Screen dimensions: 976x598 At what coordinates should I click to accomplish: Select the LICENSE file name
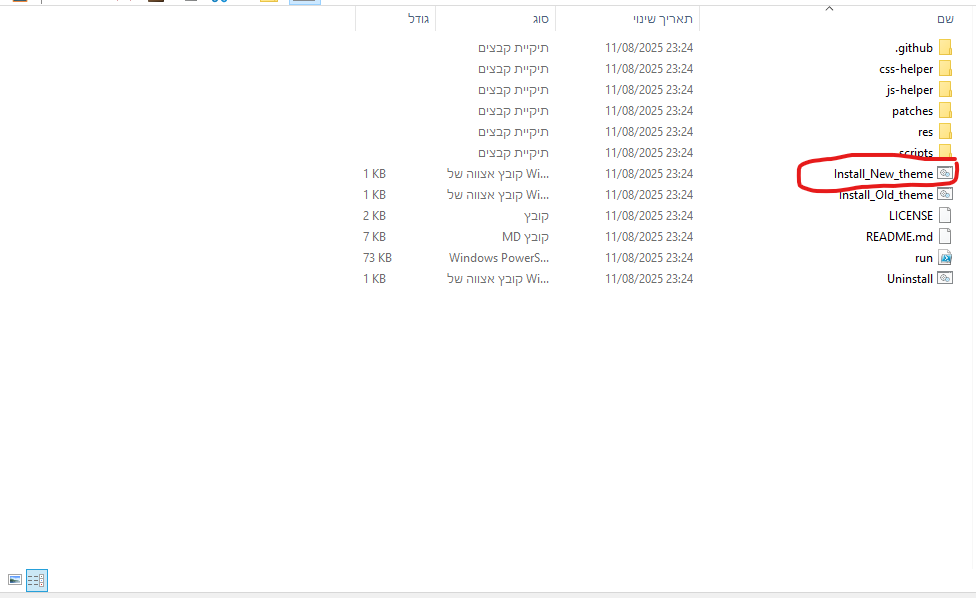click(911, 216)
